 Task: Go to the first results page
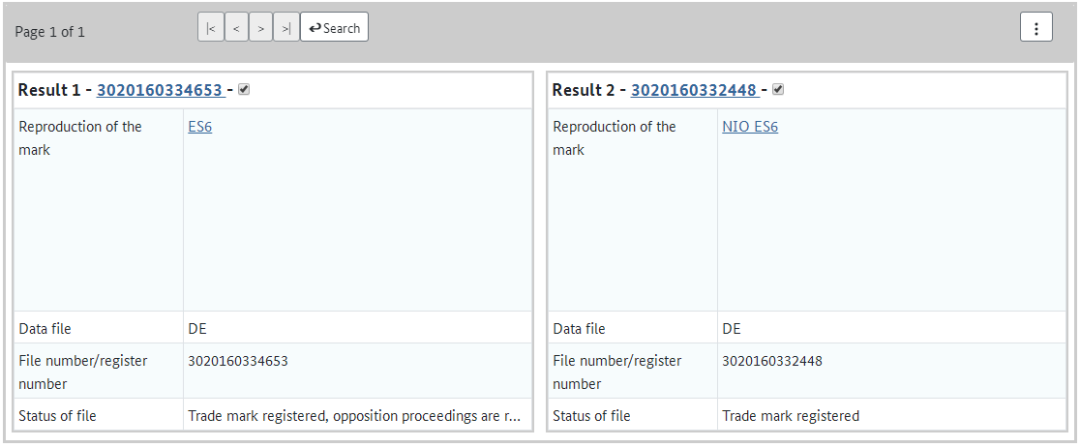pyautogui.click(x=211, y=28)
